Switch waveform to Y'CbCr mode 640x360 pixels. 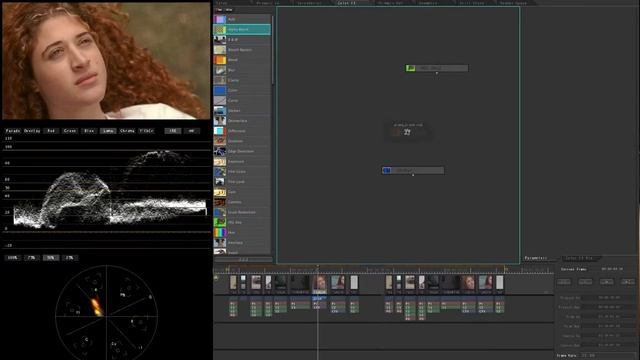point(147,131)
